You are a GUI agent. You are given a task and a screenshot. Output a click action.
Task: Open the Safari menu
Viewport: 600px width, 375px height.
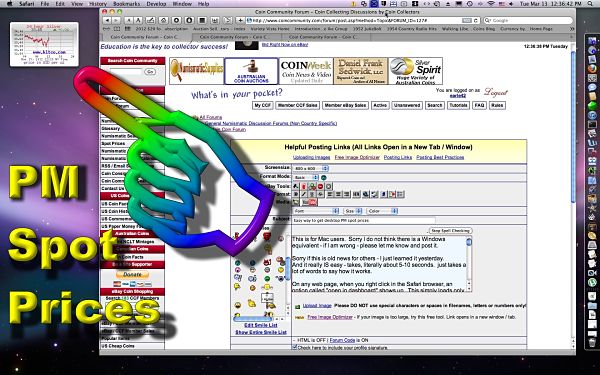[x=27, y=4]
